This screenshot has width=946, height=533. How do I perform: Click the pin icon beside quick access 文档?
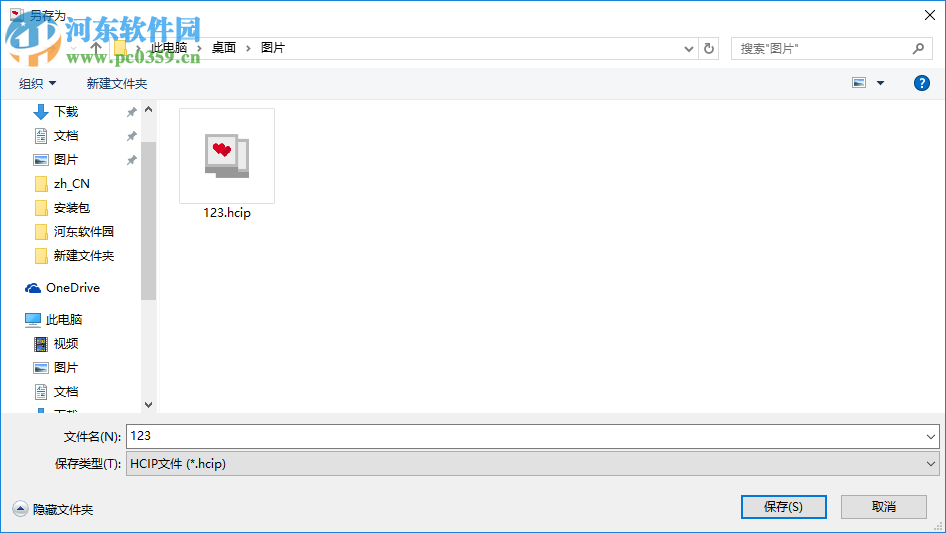pyautogui.click(x=131, y=136)
